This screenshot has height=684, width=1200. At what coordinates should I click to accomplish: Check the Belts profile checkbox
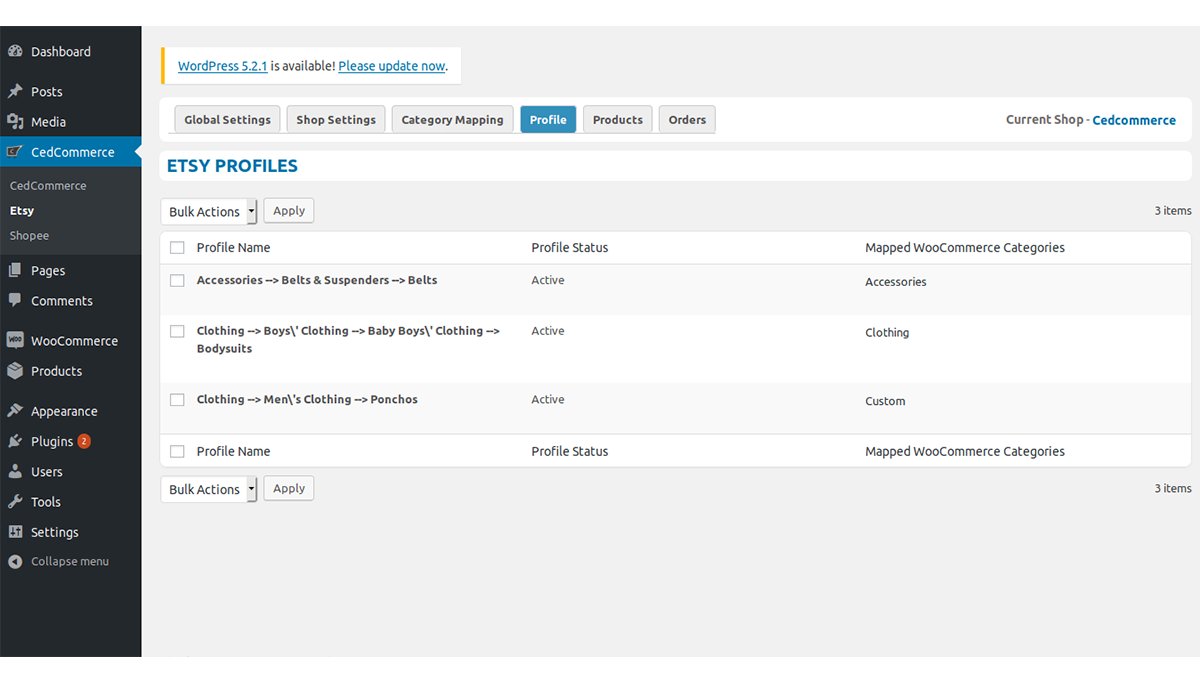(x=177, y=280)
